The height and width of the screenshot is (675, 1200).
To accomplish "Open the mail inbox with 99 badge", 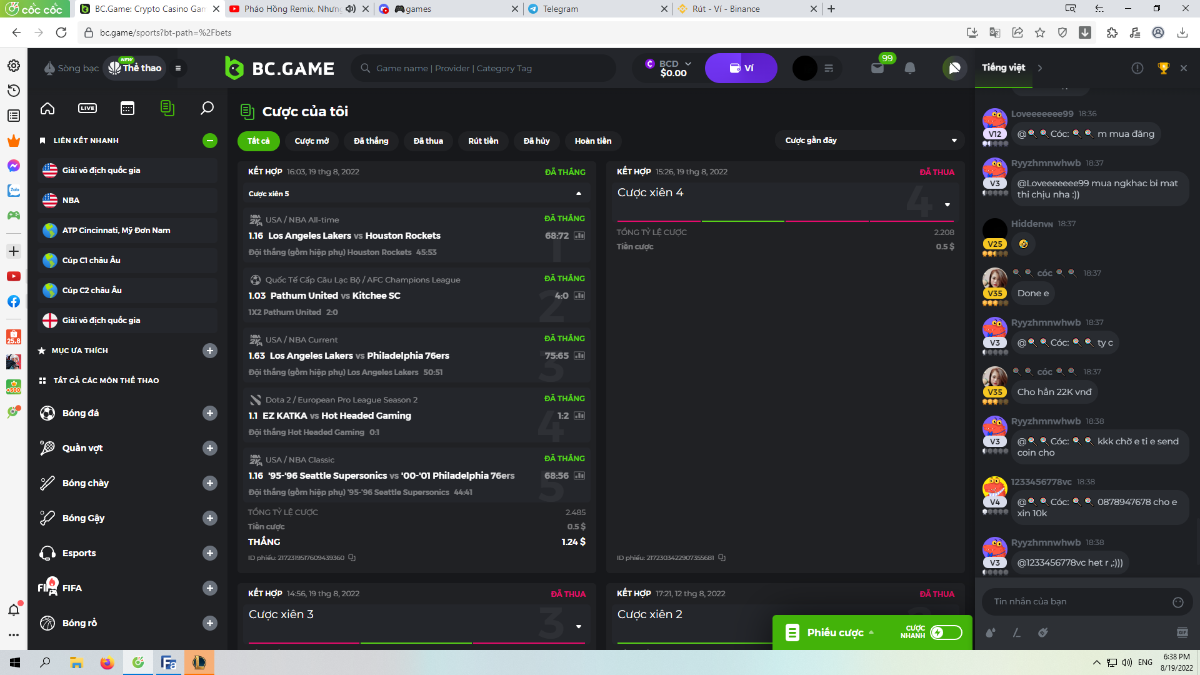I will [878, 68].
